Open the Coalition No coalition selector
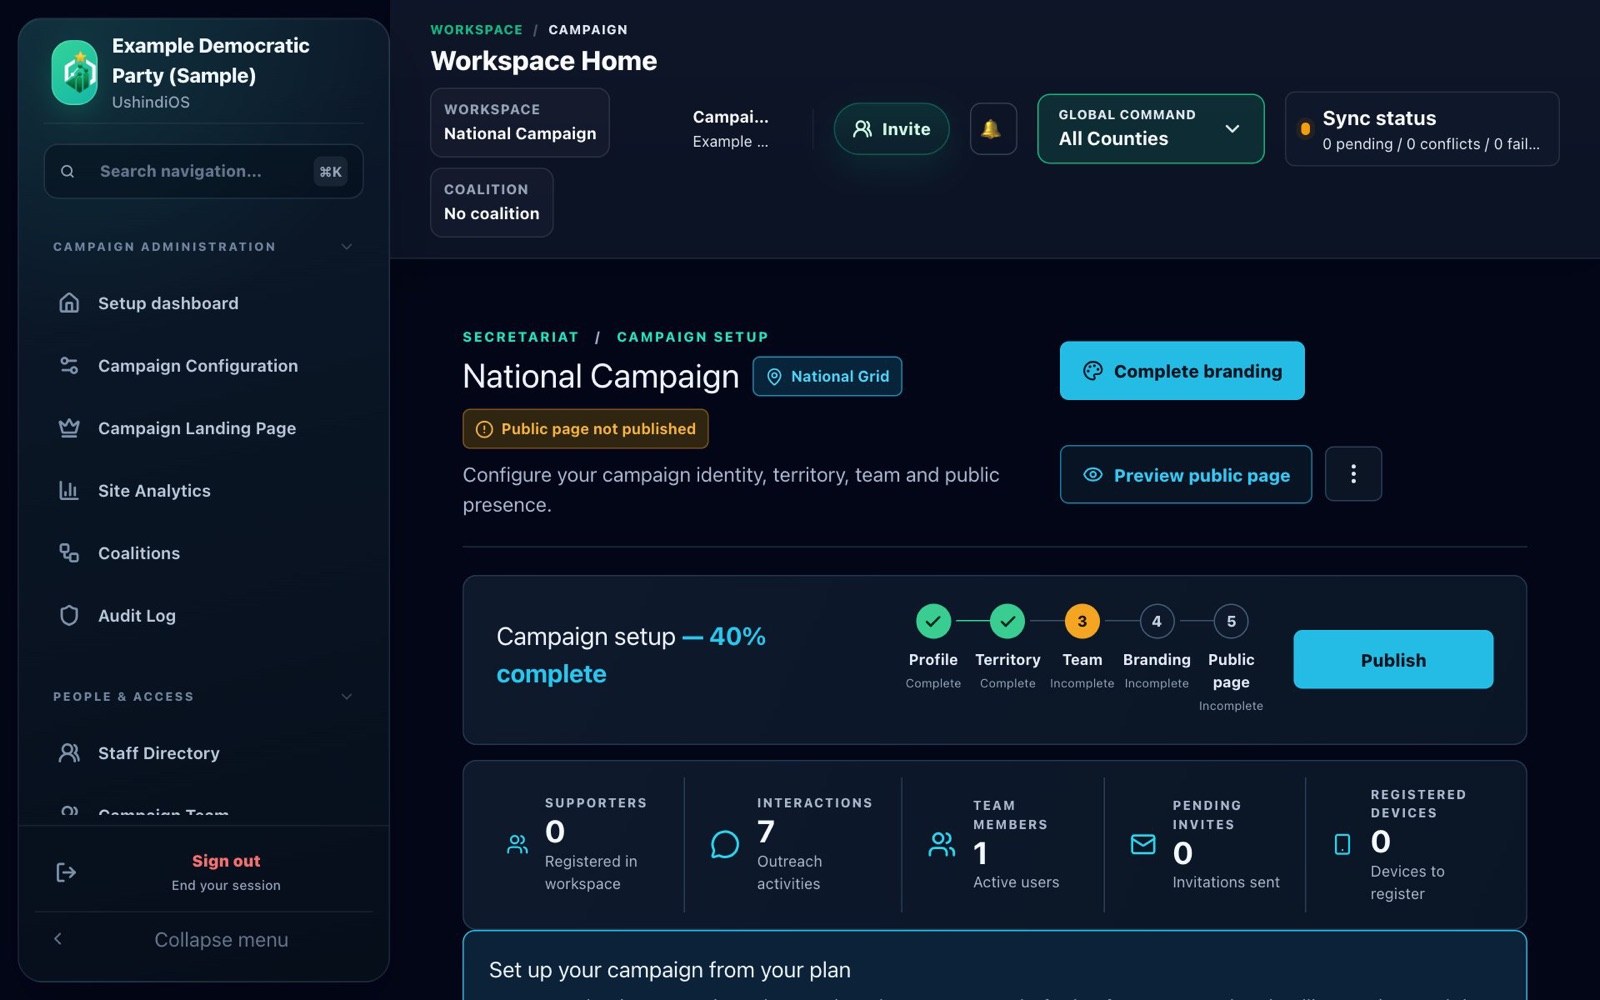The height and width of the screenshot is (1000, 1600). click(491, 202)
